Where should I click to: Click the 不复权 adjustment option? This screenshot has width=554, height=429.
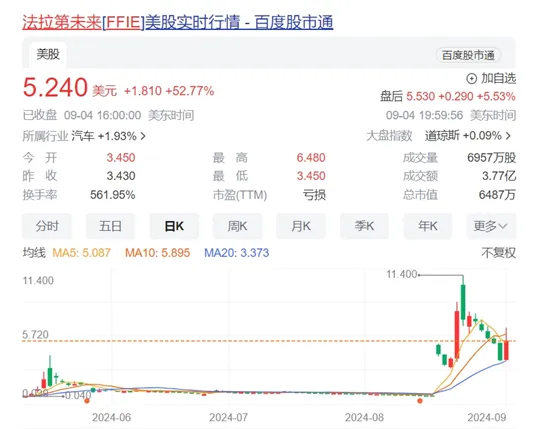[499, 253]
